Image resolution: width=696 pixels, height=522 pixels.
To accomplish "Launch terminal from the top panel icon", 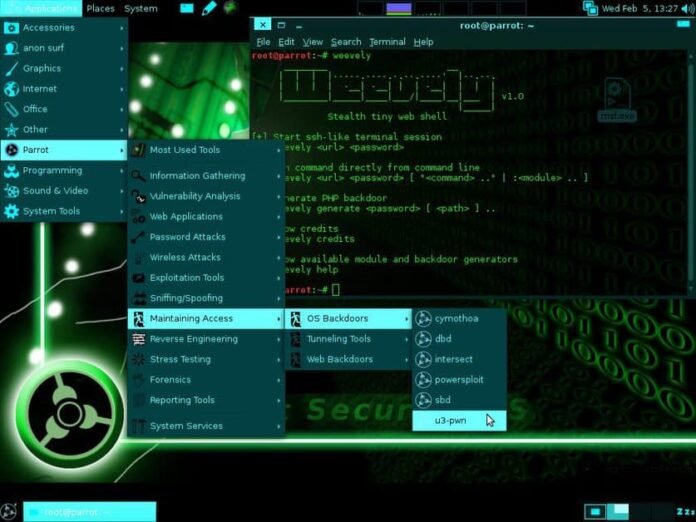I will [186, 8].
